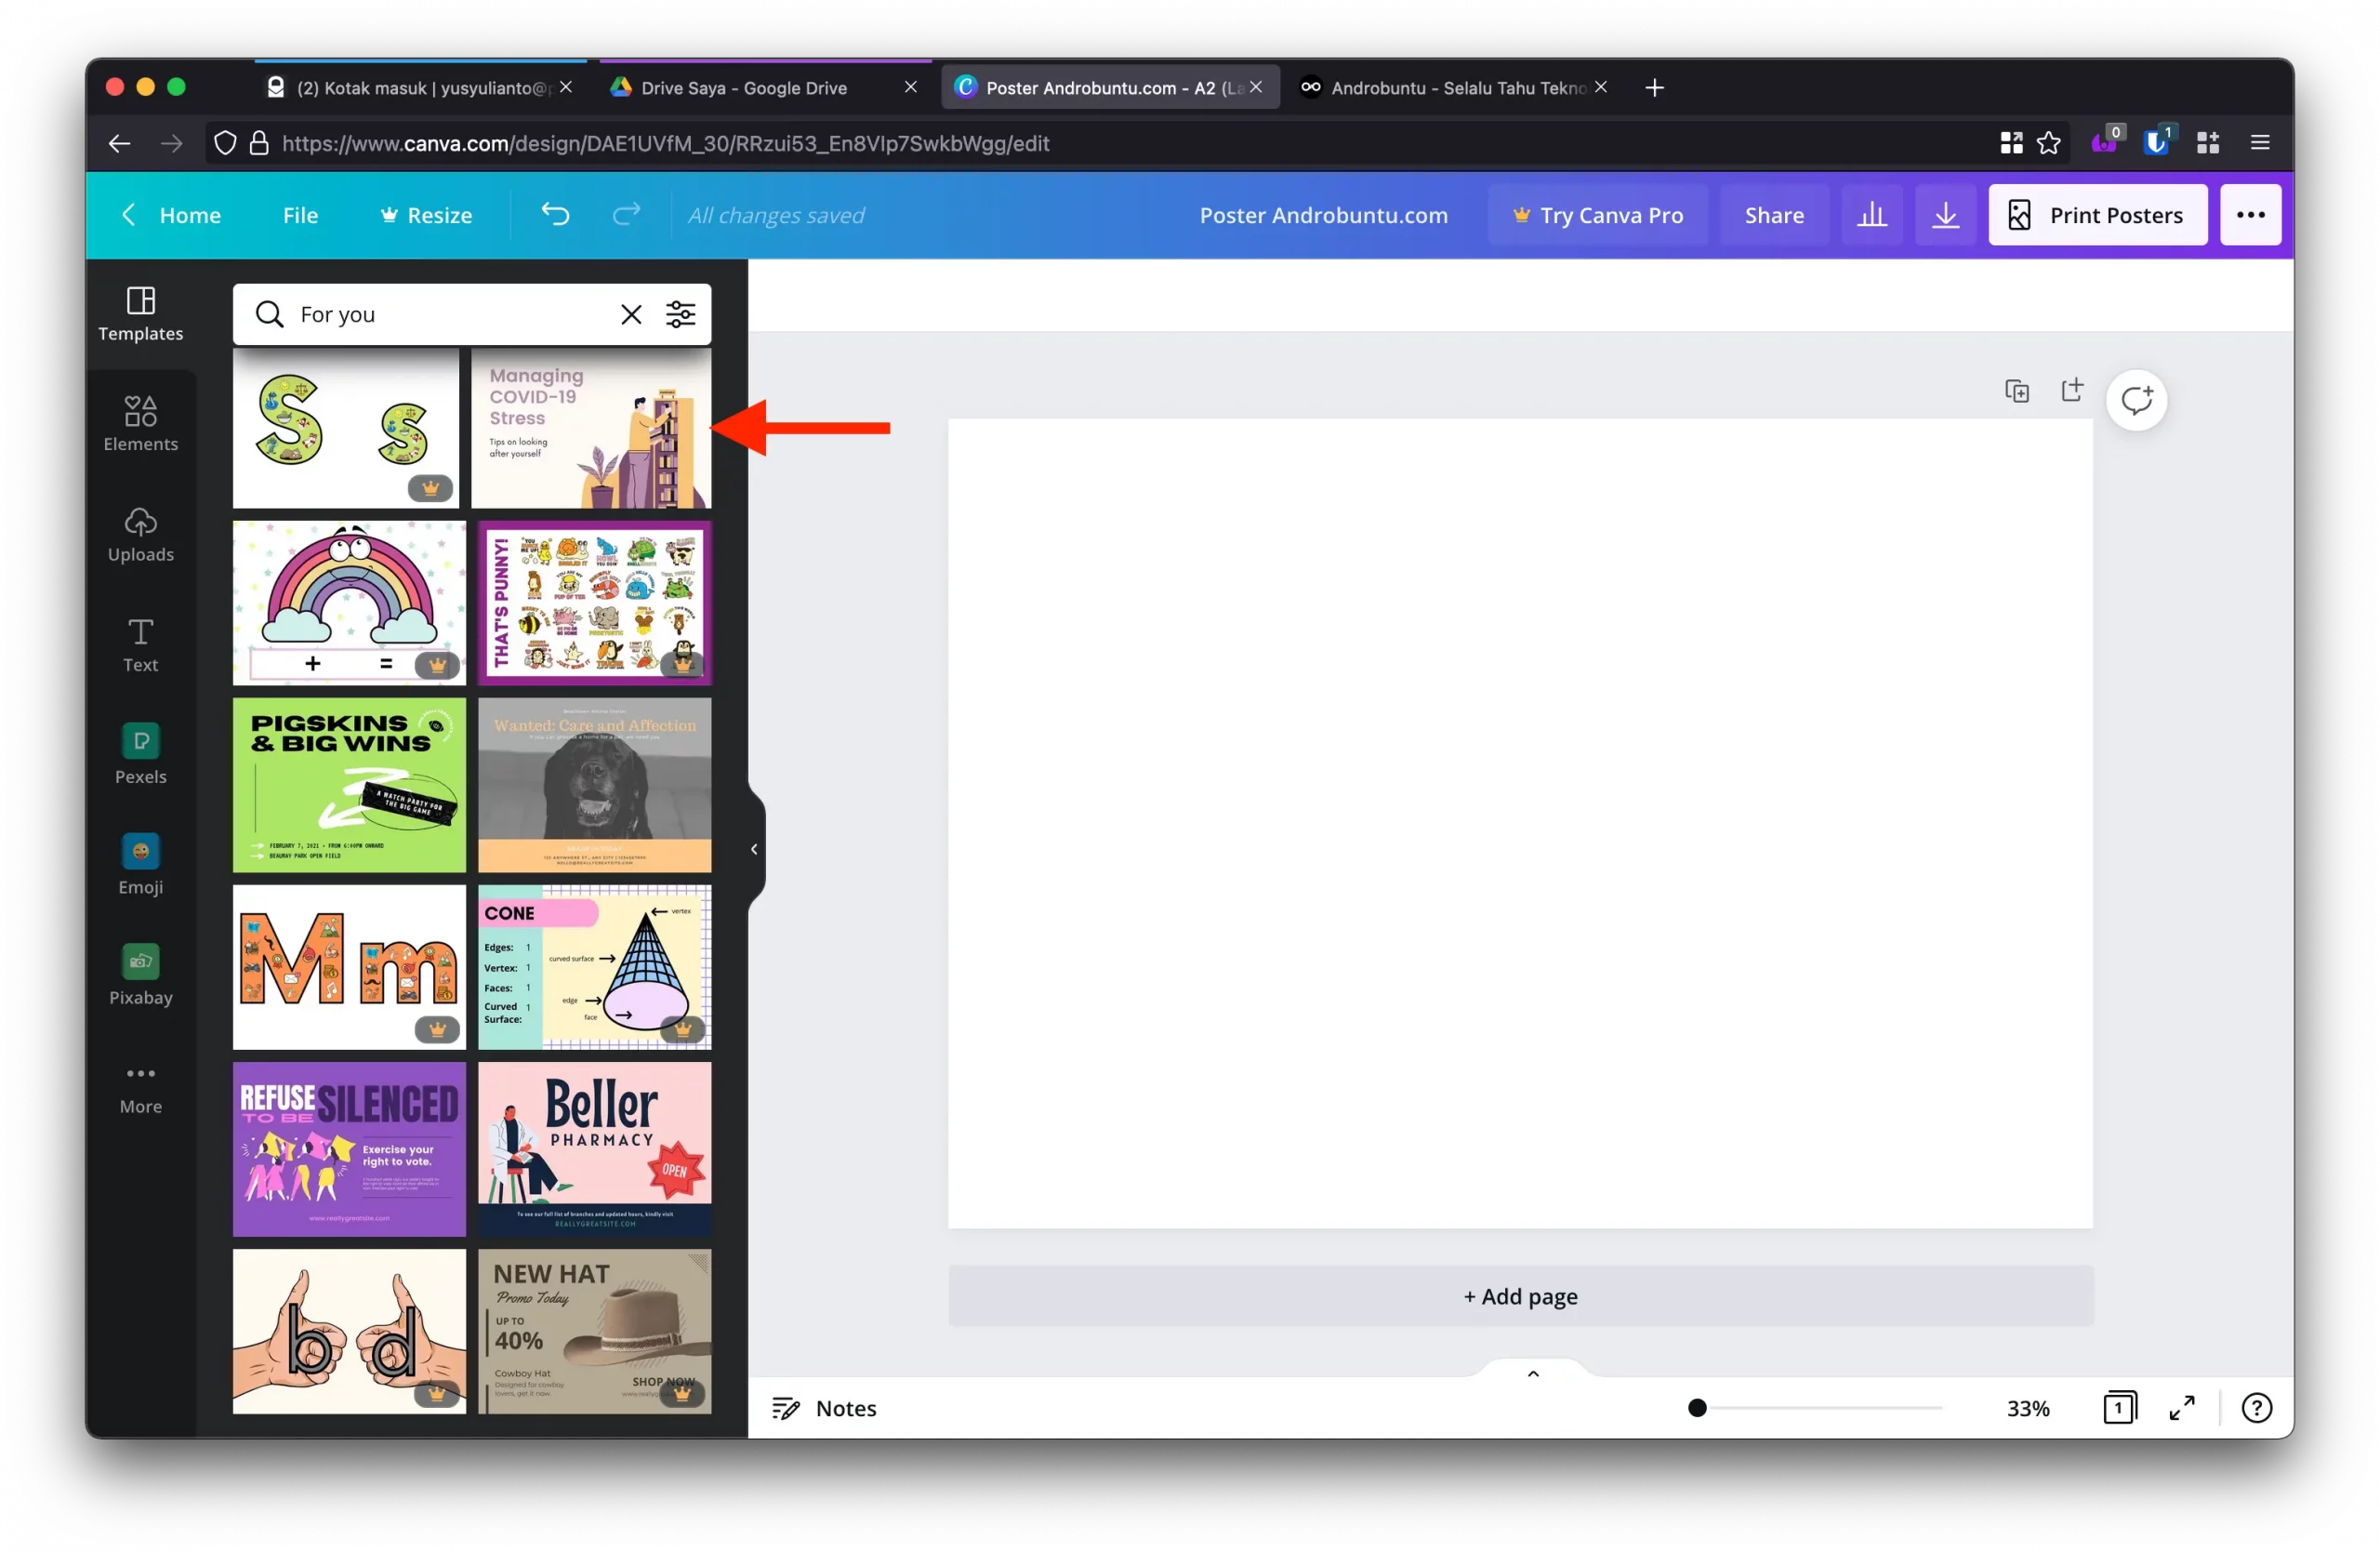2380x1552 pixels.
Task: Open the File menu
Action: click(x=300, y=215)
